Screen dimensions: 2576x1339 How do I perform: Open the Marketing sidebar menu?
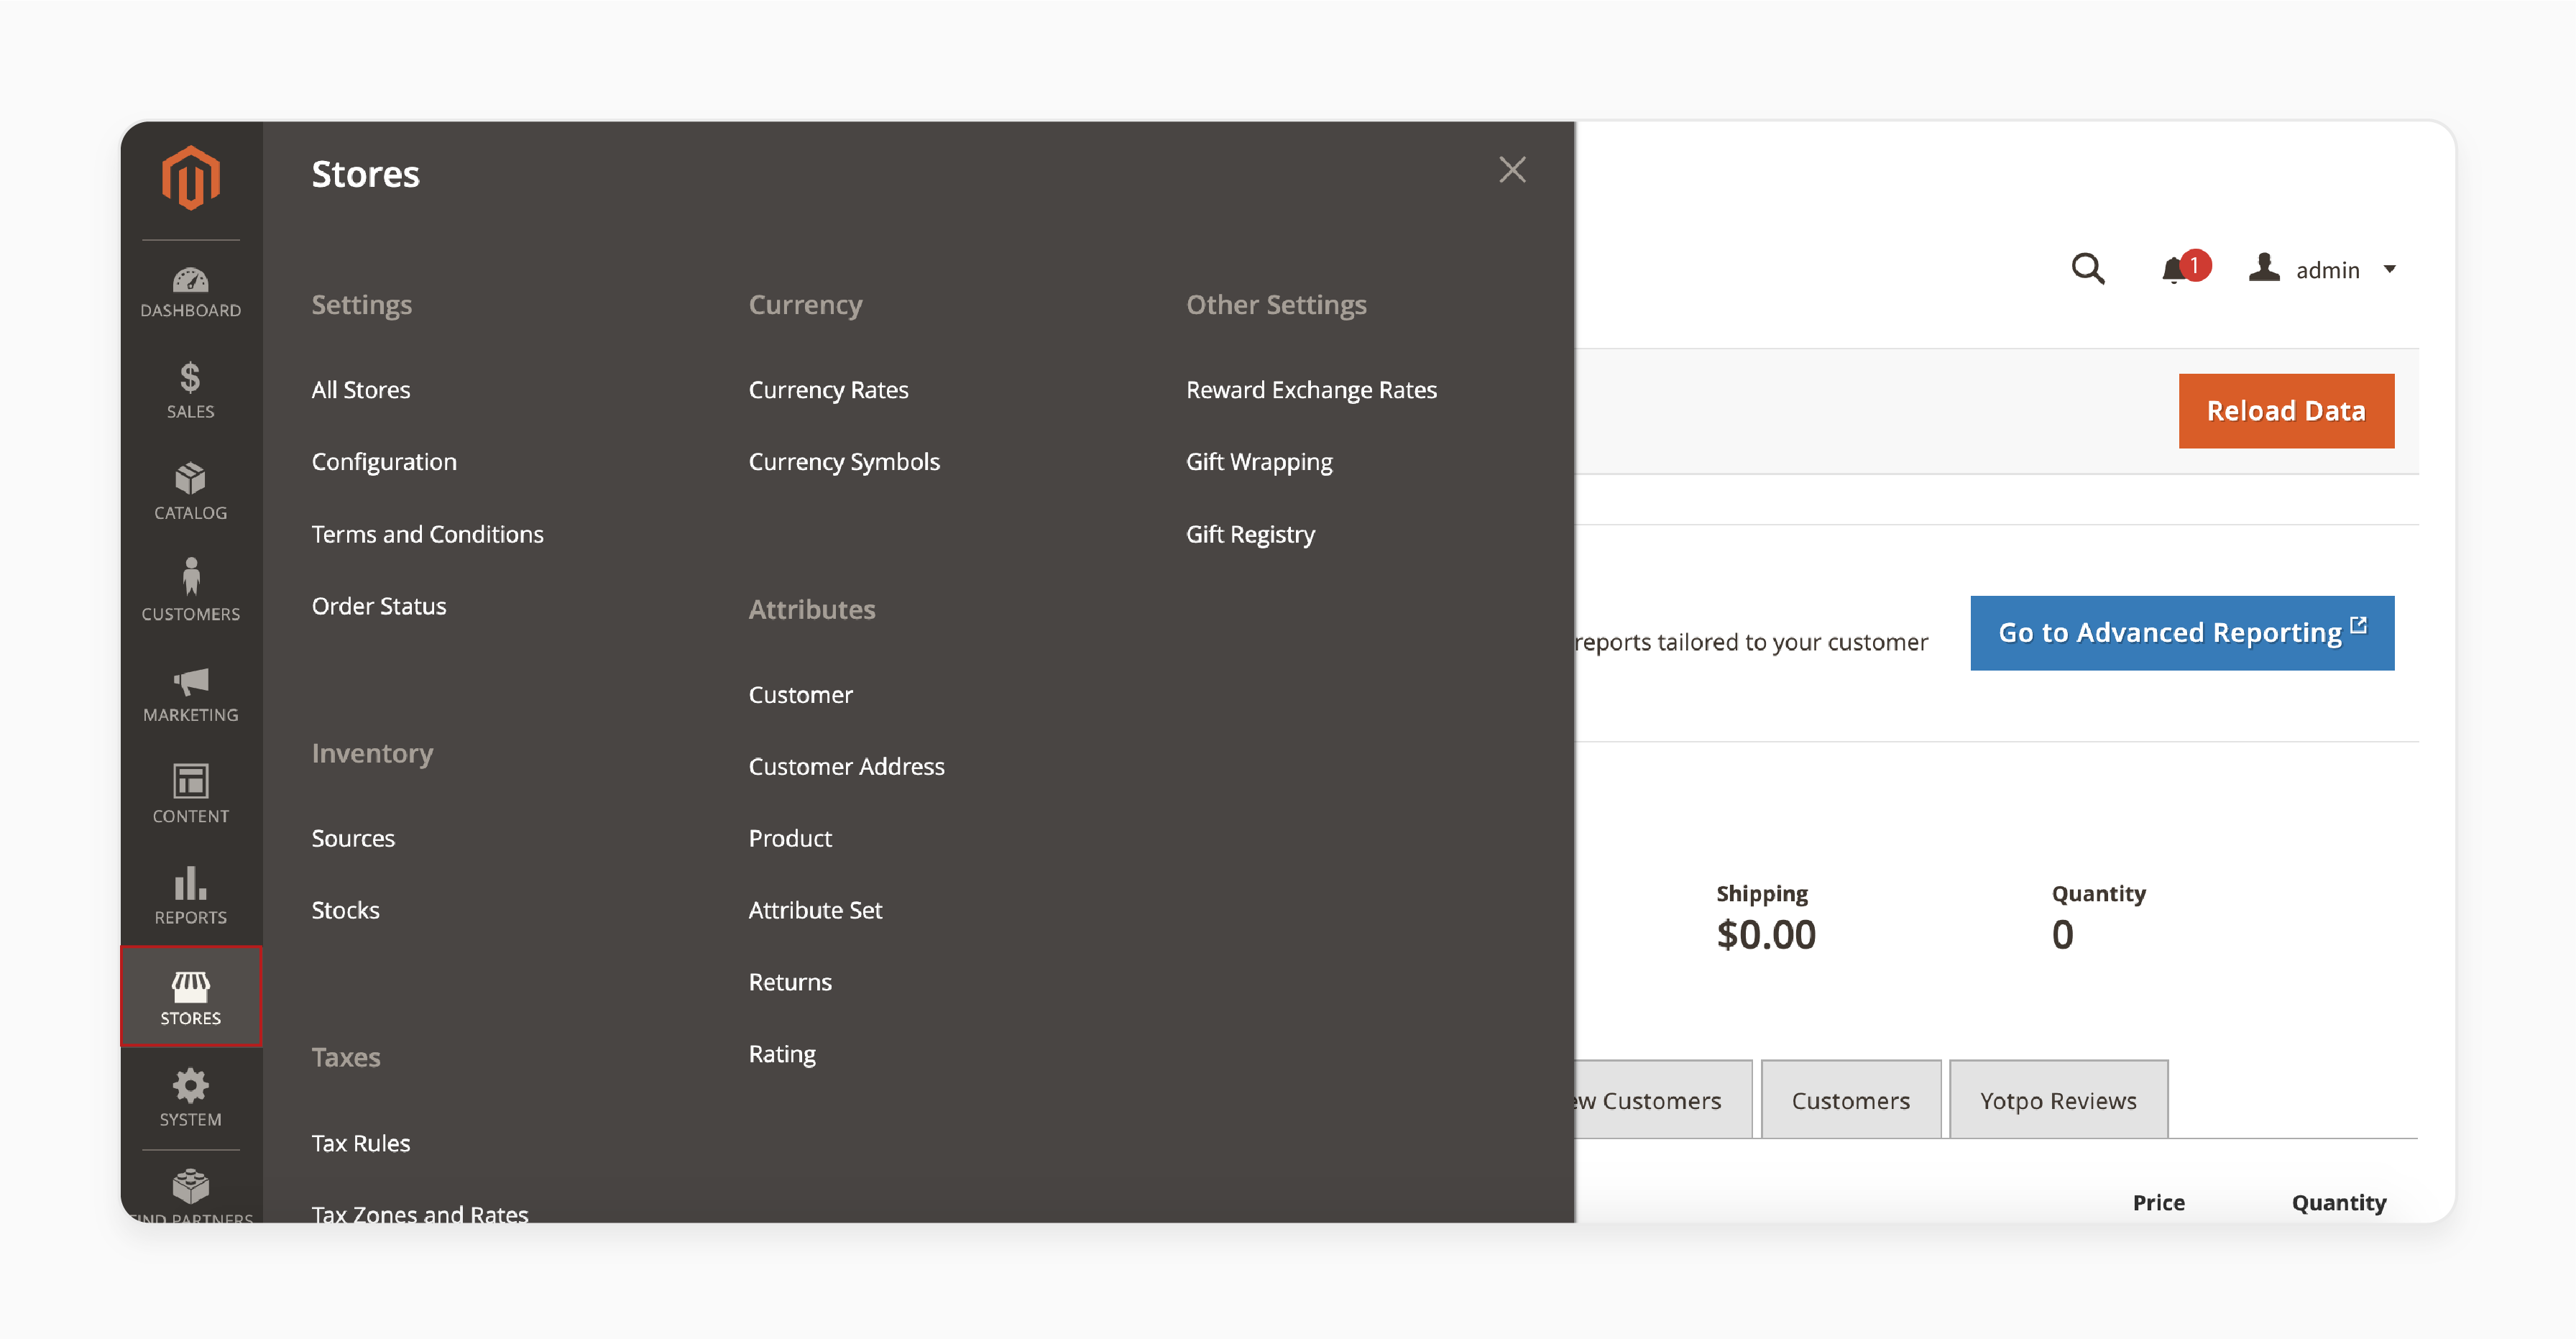(x=190, y=694)
